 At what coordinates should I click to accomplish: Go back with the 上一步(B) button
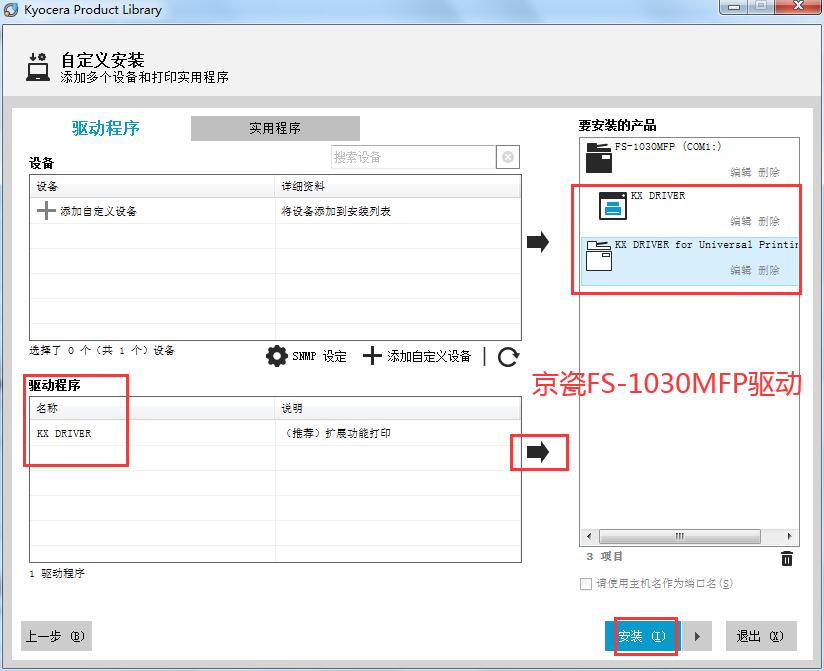point(56,636)
